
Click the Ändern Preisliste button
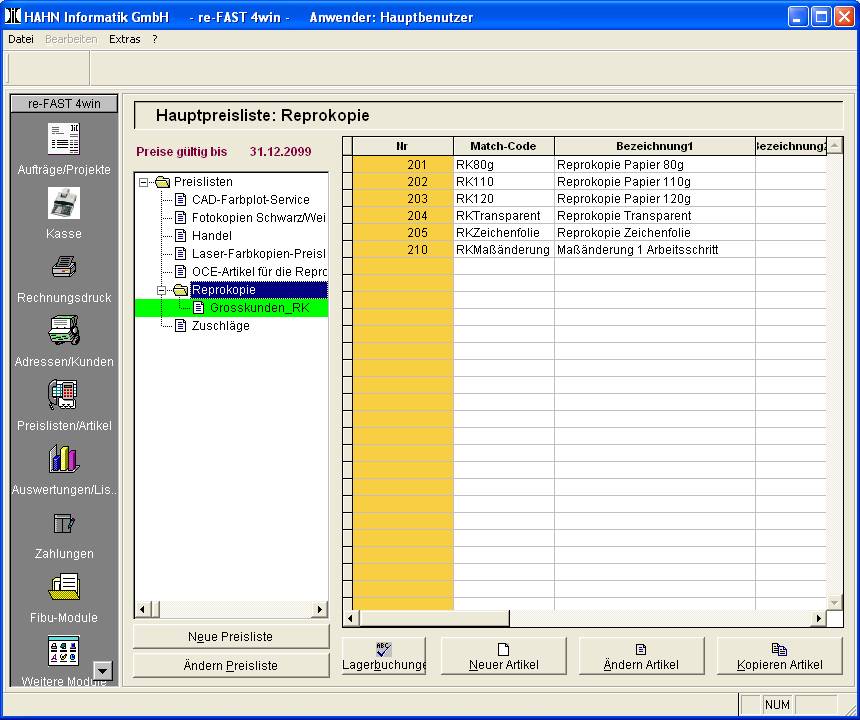tap(230, 665)
